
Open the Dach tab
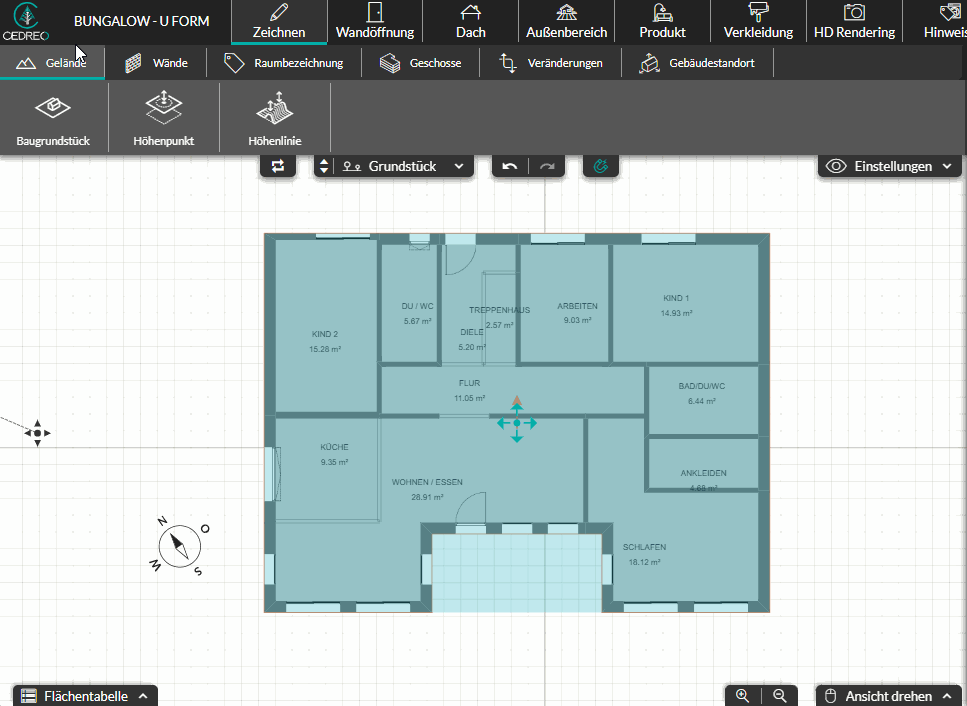pyautogui.click(x=471, y=22)
